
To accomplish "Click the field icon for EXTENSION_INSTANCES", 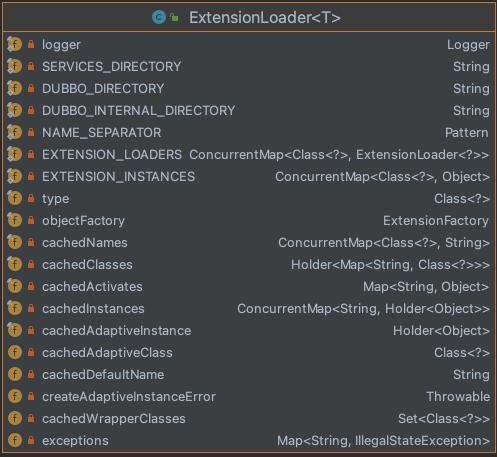I will [x=14, y=176].
